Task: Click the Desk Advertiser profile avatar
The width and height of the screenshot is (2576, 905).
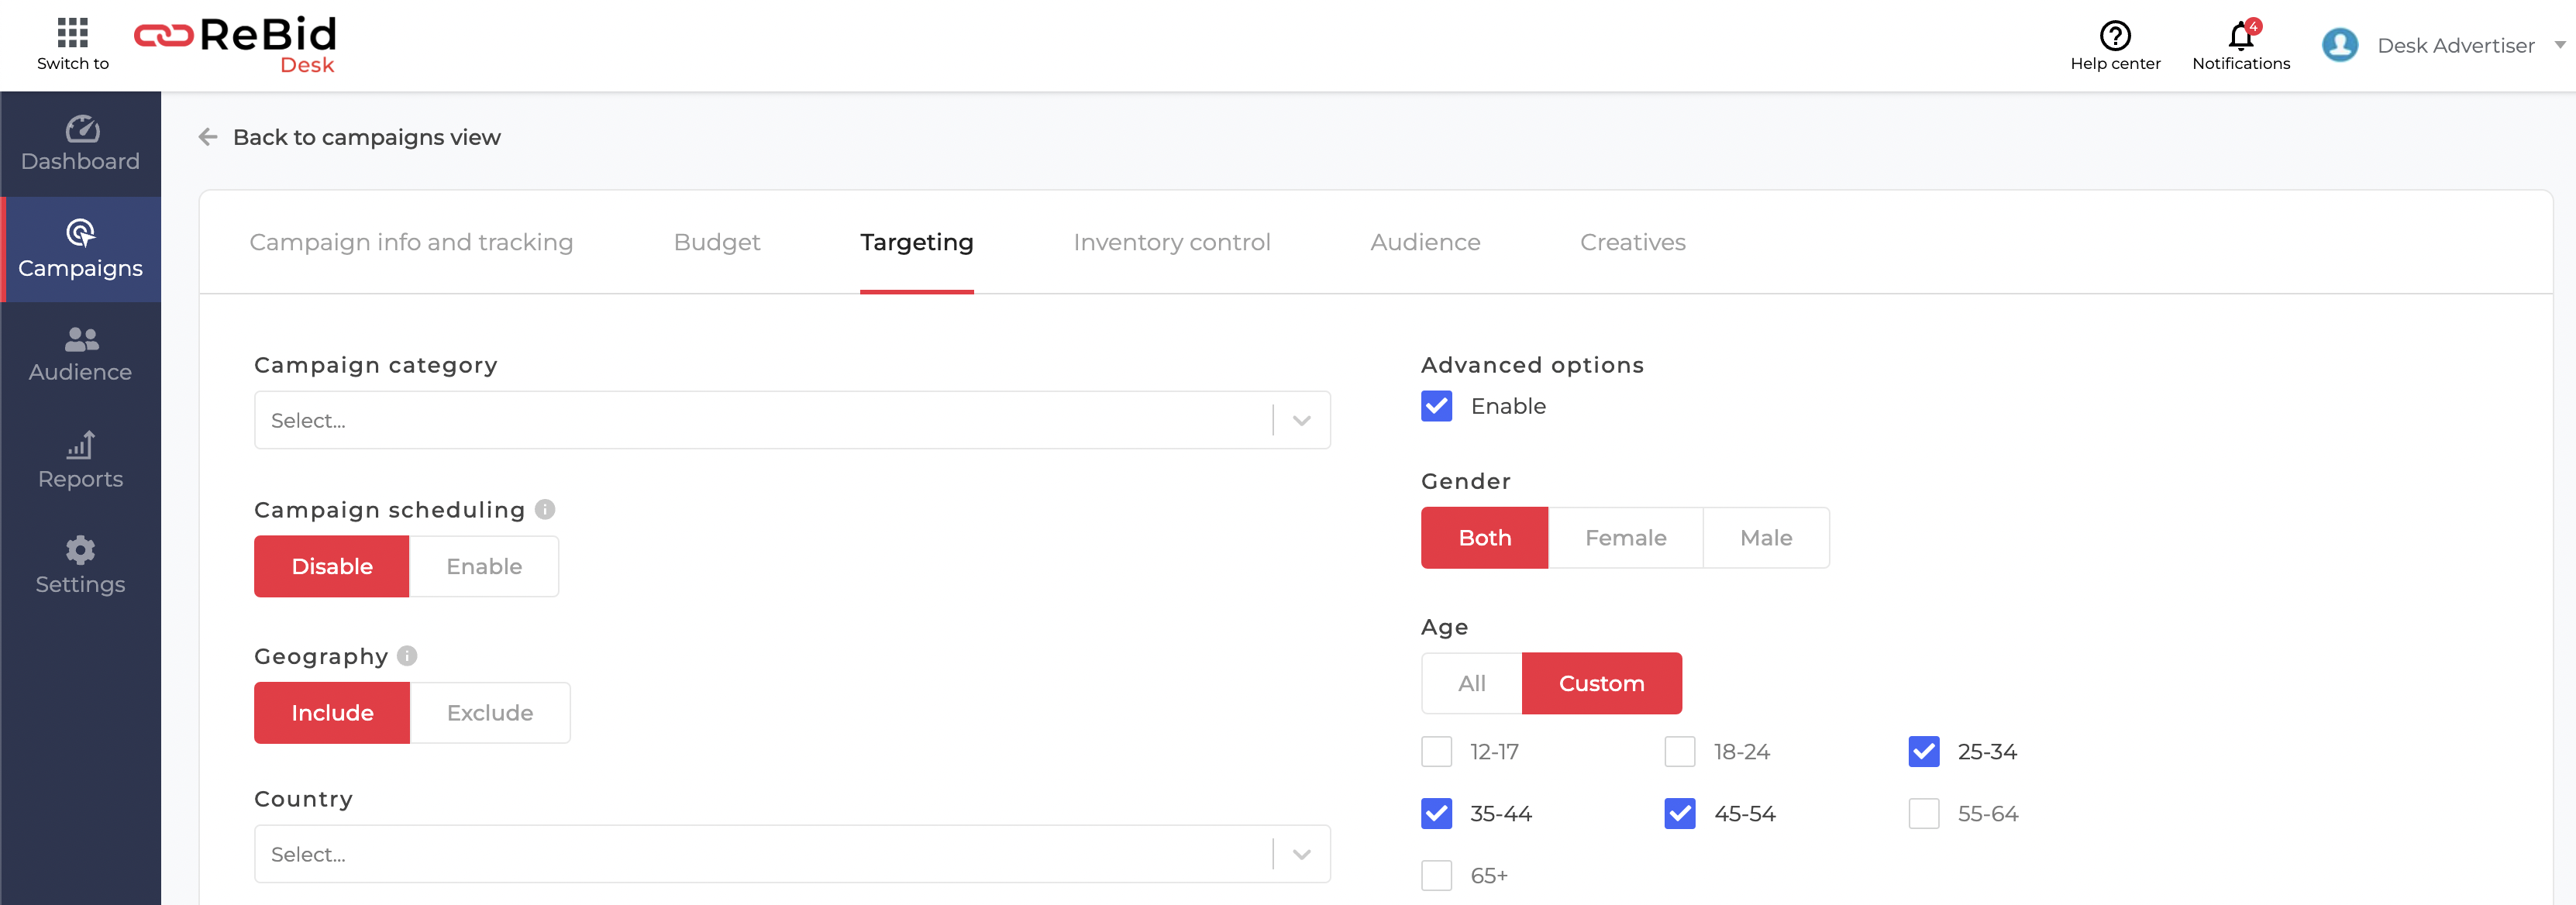Action: tap(2340, 45)
